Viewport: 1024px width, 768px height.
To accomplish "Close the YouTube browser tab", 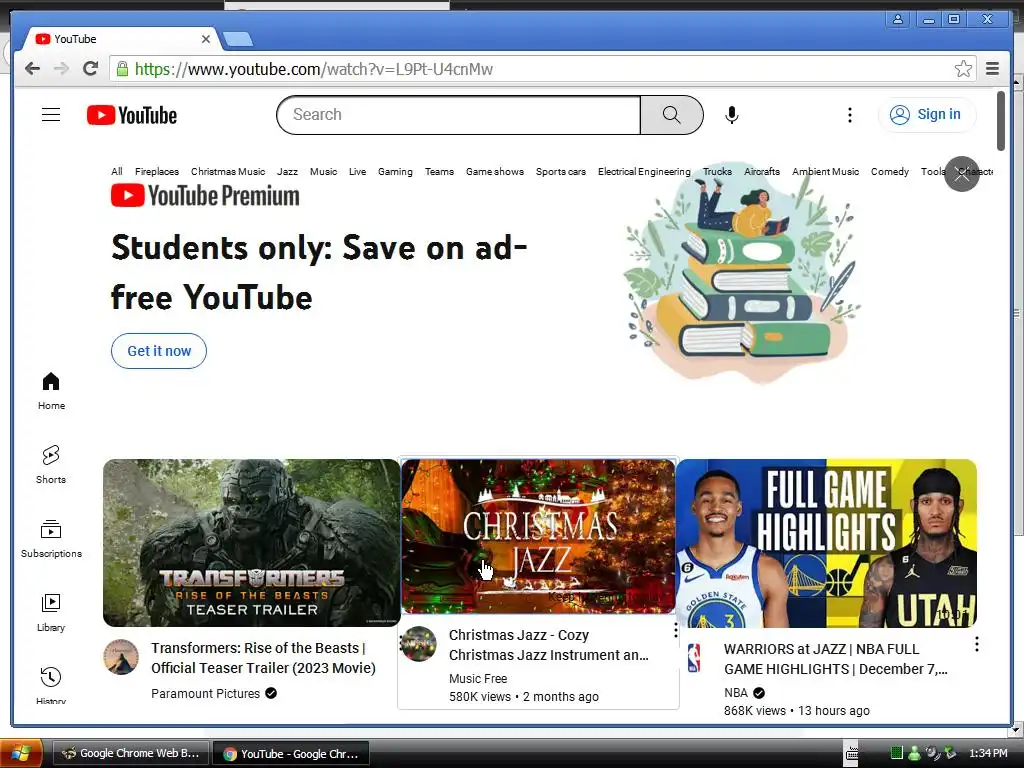I will pyautogui.click(x=206, y=39).
